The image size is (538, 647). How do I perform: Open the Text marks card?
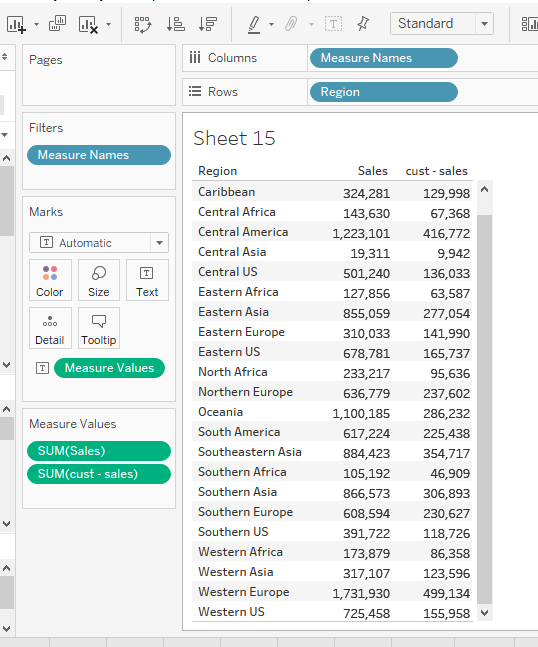pyautogui.click(x=147, y=280)
